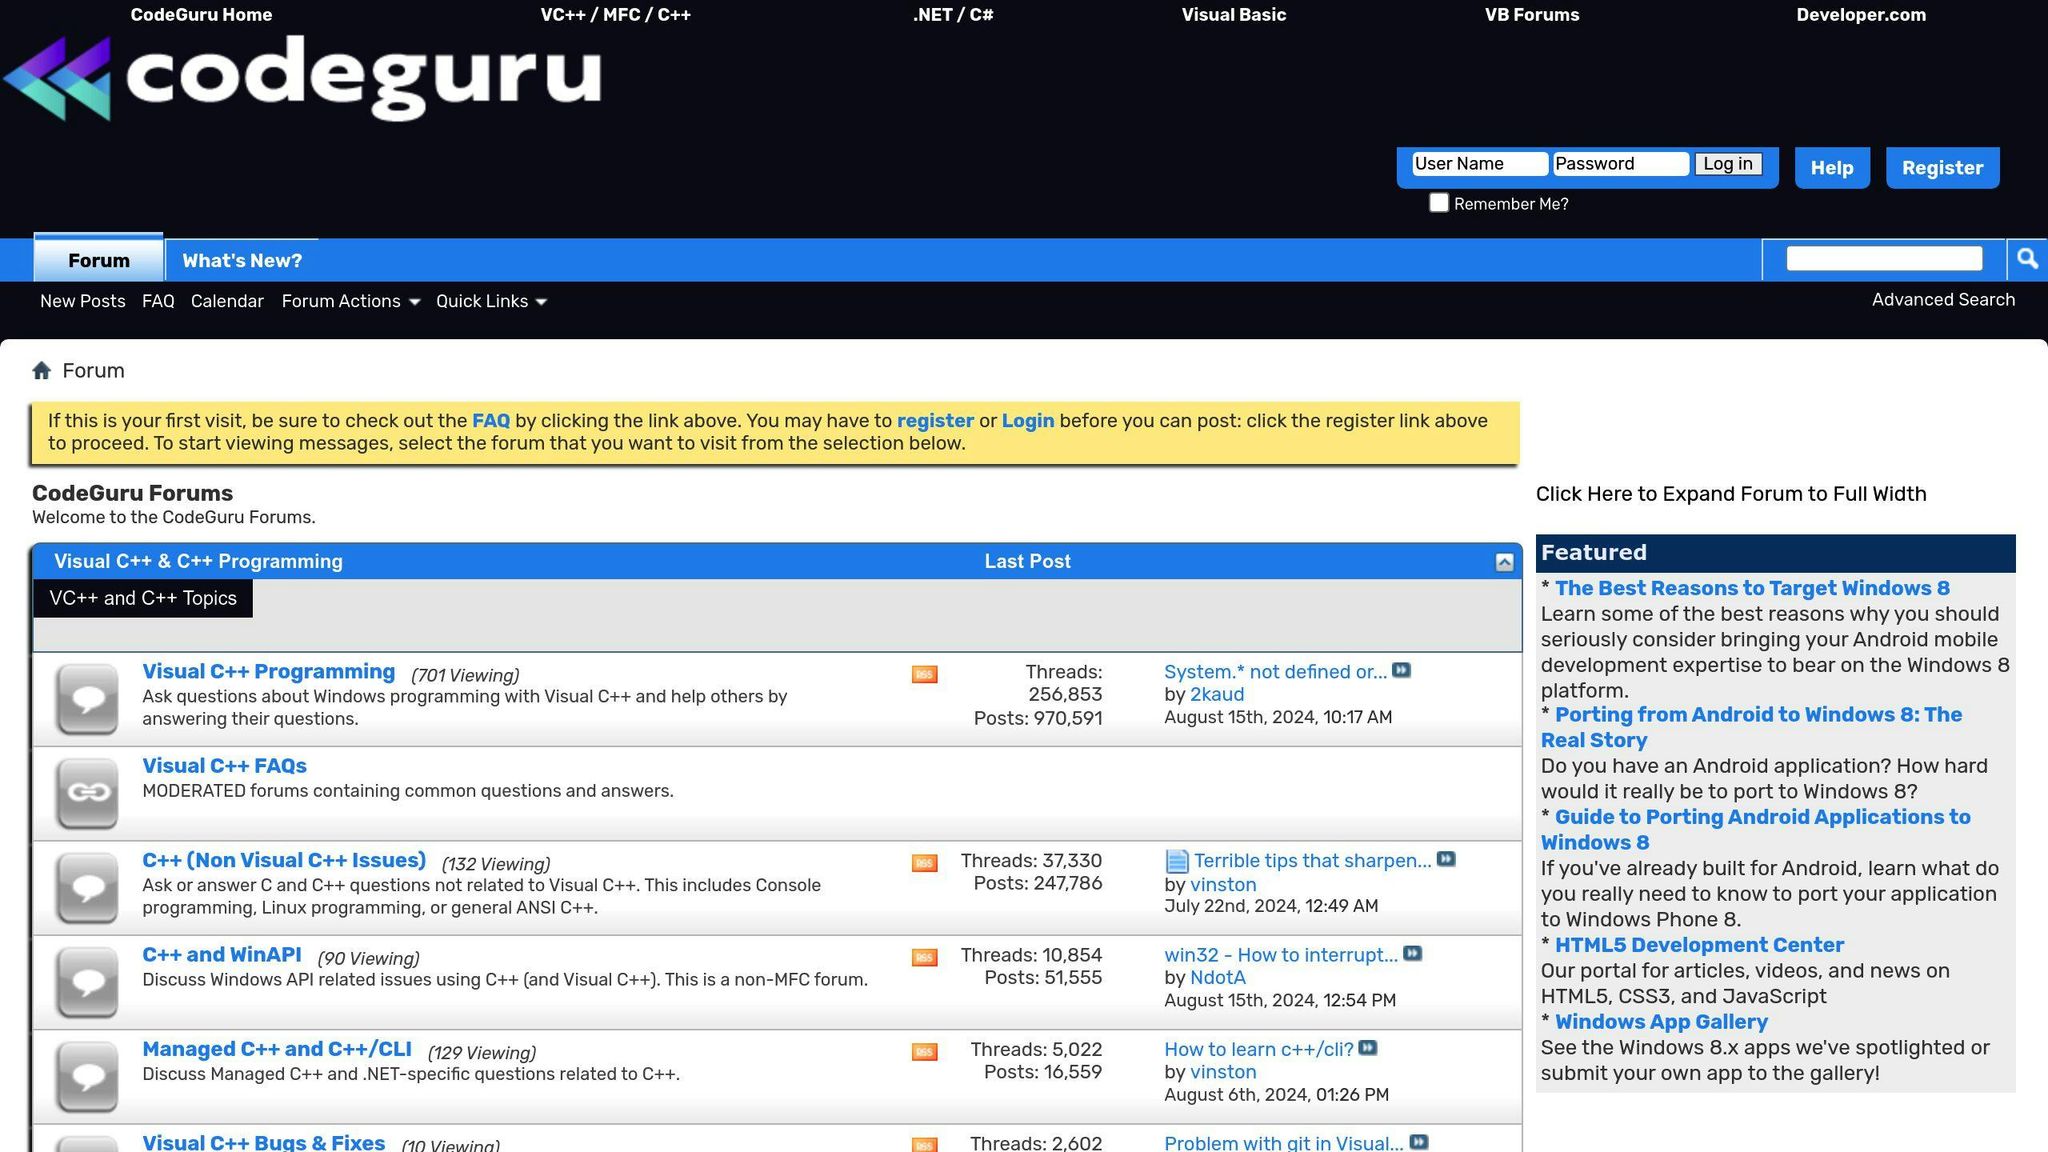Click the link icon beside Visual C++ FAQs
This screenshot has width=2048, height=1152.
[x=86, y=793]
